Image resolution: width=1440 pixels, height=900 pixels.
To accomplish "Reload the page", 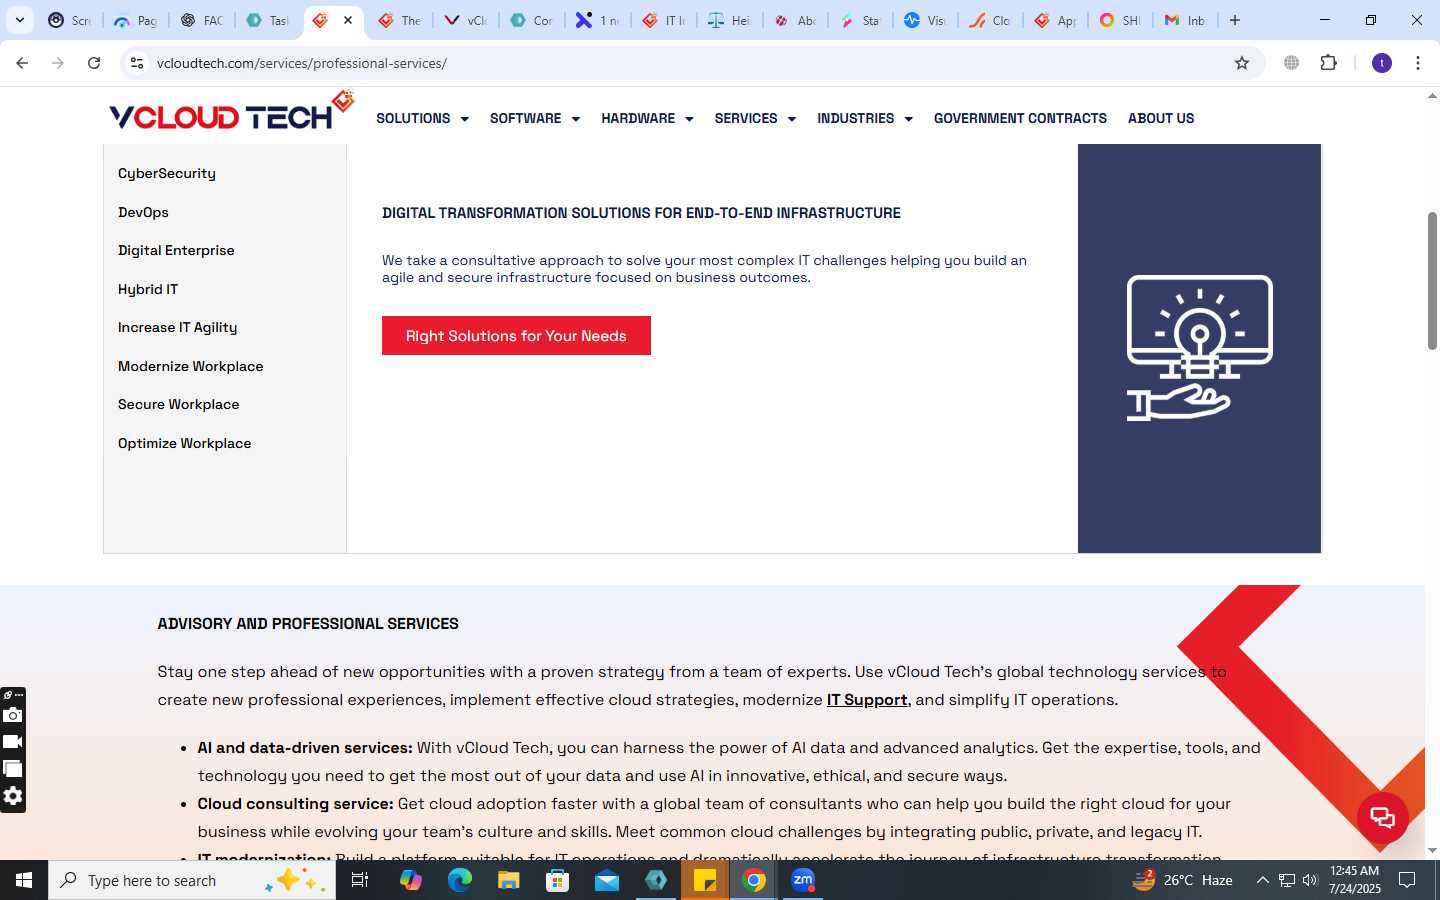I will point(94,63).
